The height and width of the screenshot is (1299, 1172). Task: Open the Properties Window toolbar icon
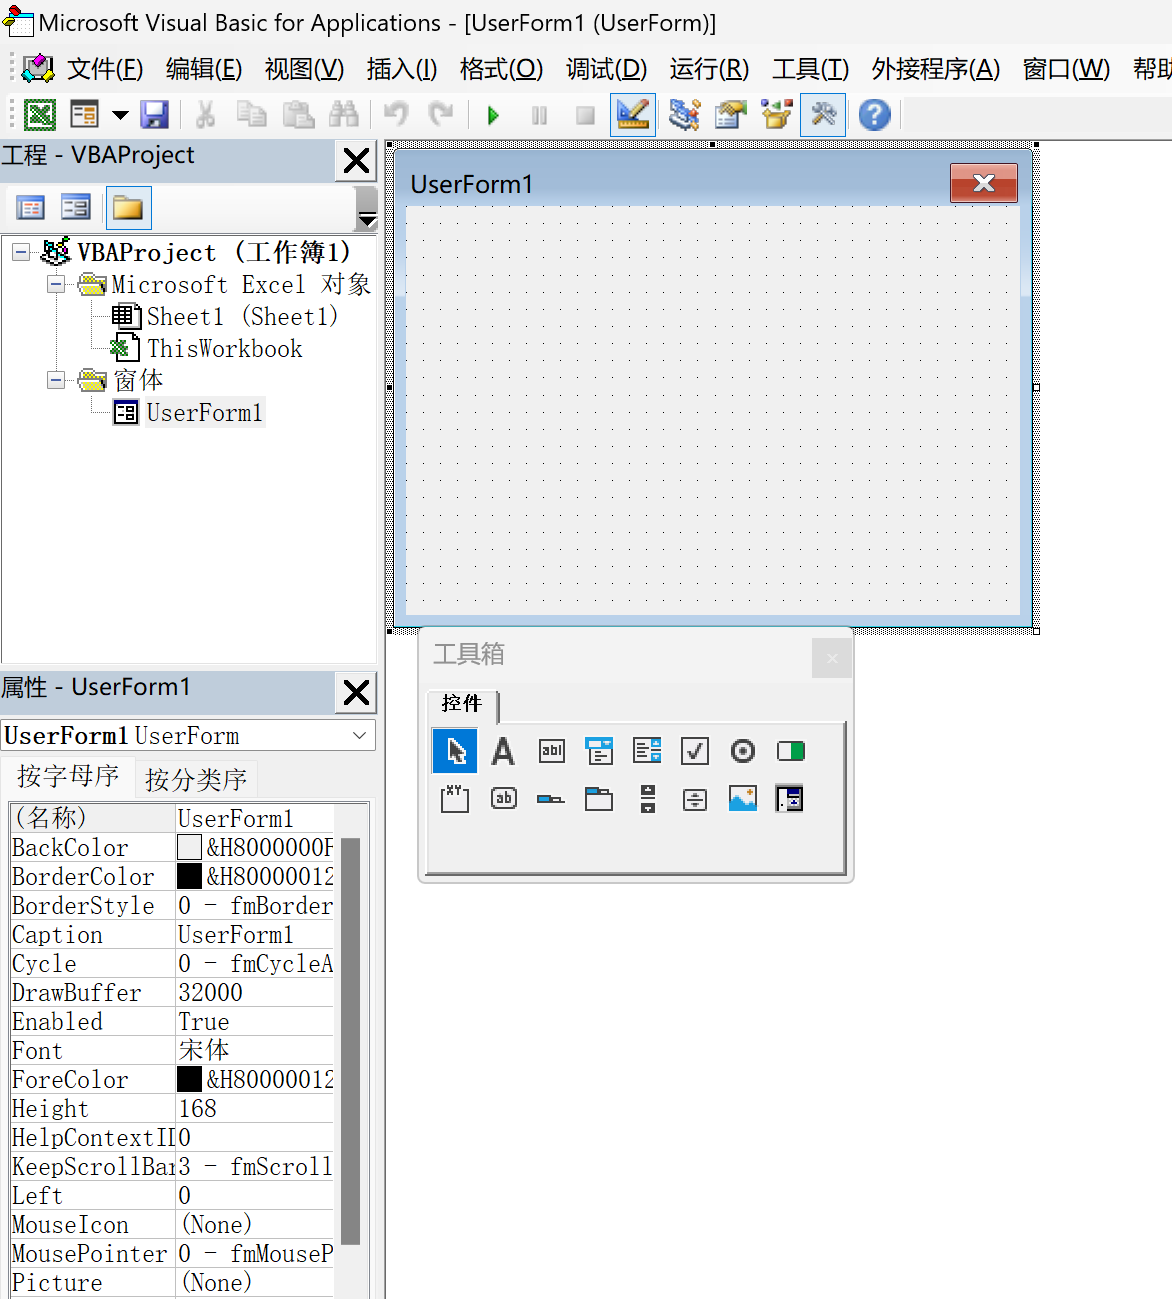pos(731,115)
